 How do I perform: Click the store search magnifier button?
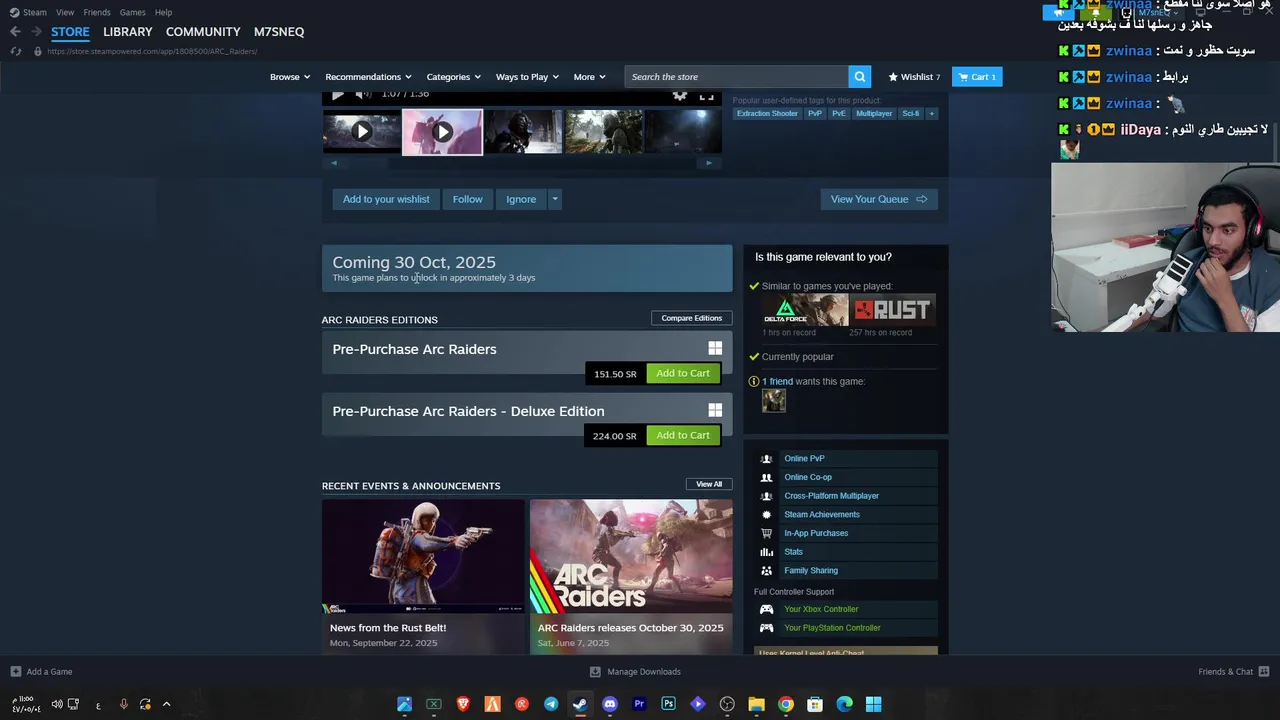[x=859, y=77]
